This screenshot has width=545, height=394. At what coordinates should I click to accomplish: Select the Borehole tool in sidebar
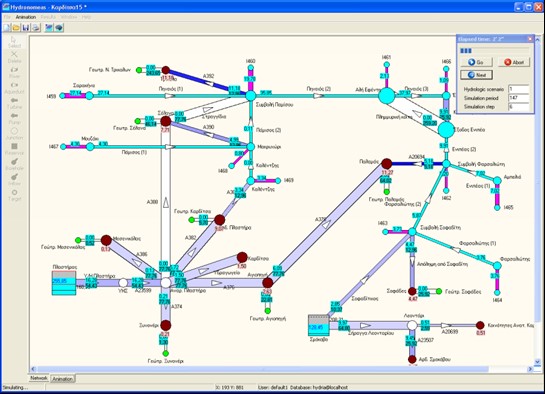point(14,164)
